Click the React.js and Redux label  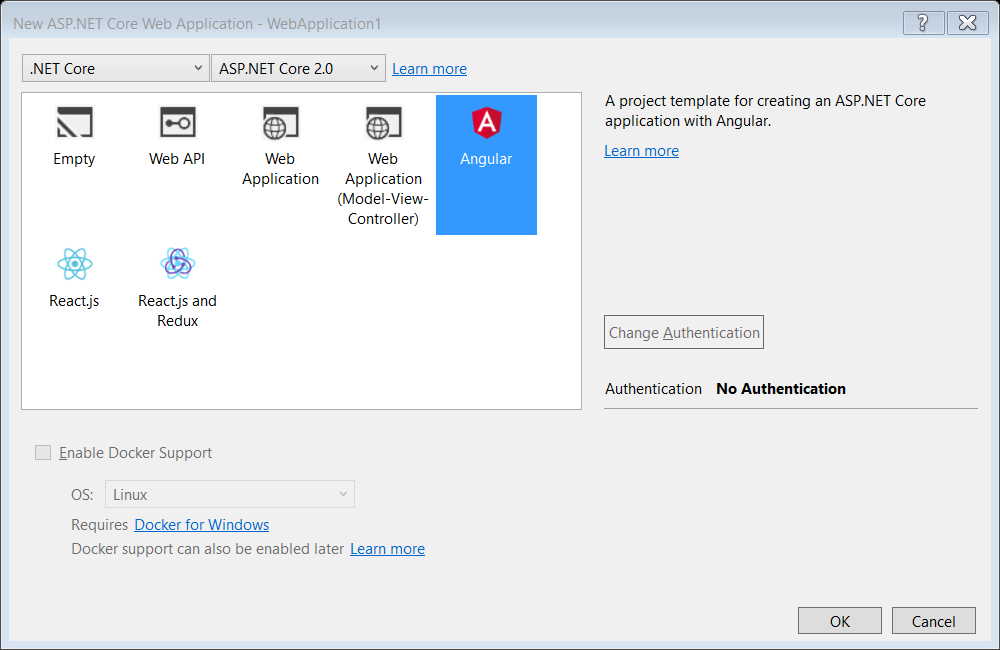click(177, 311)
